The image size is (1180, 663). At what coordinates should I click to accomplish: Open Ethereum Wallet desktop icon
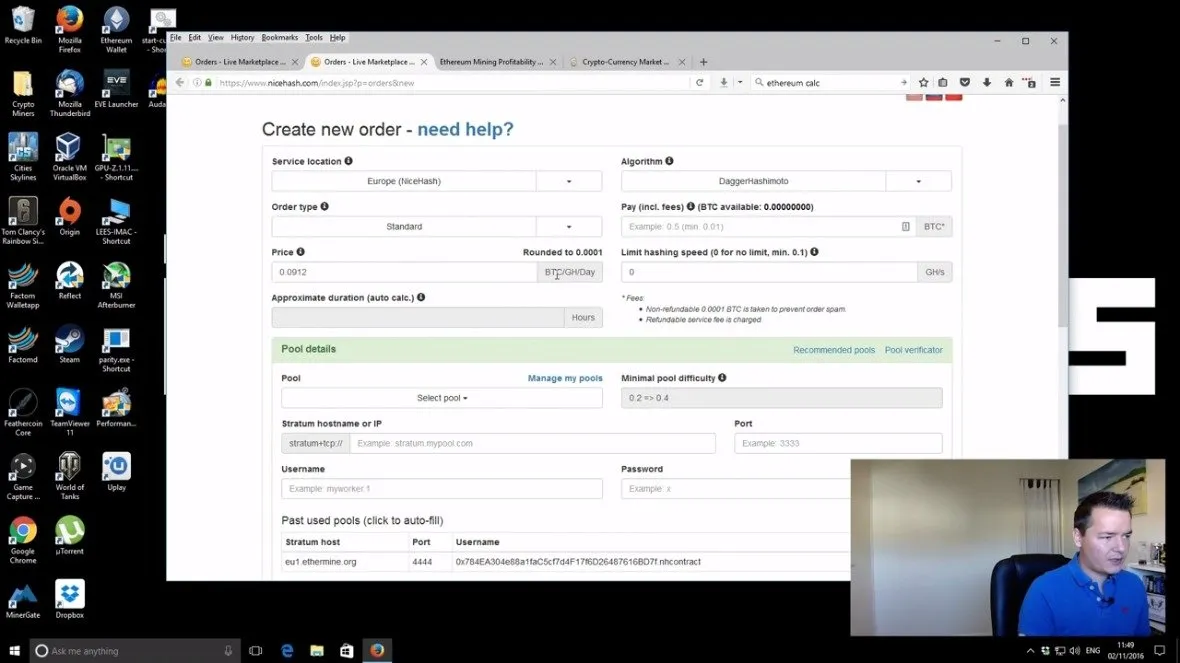(116, 29)
